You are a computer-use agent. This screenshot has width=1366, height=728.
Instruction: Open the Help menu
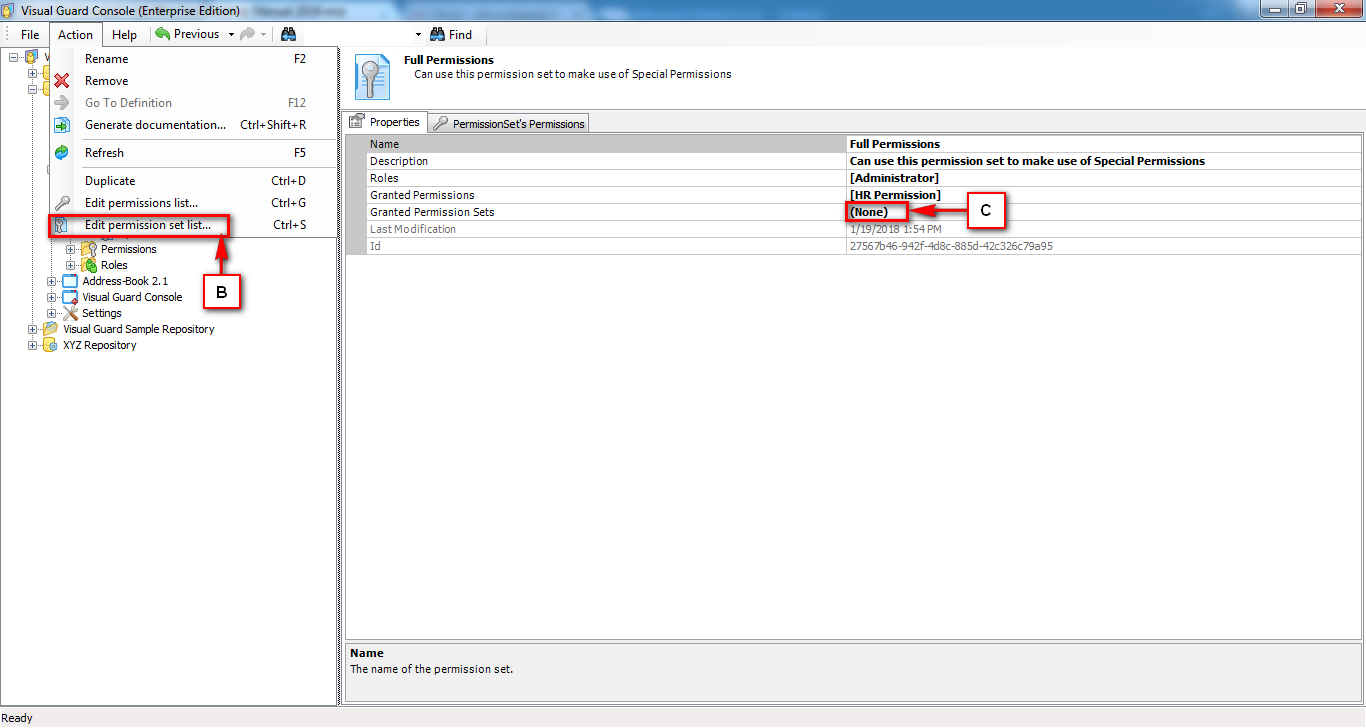pyautogui.click(x=125, y=34)
